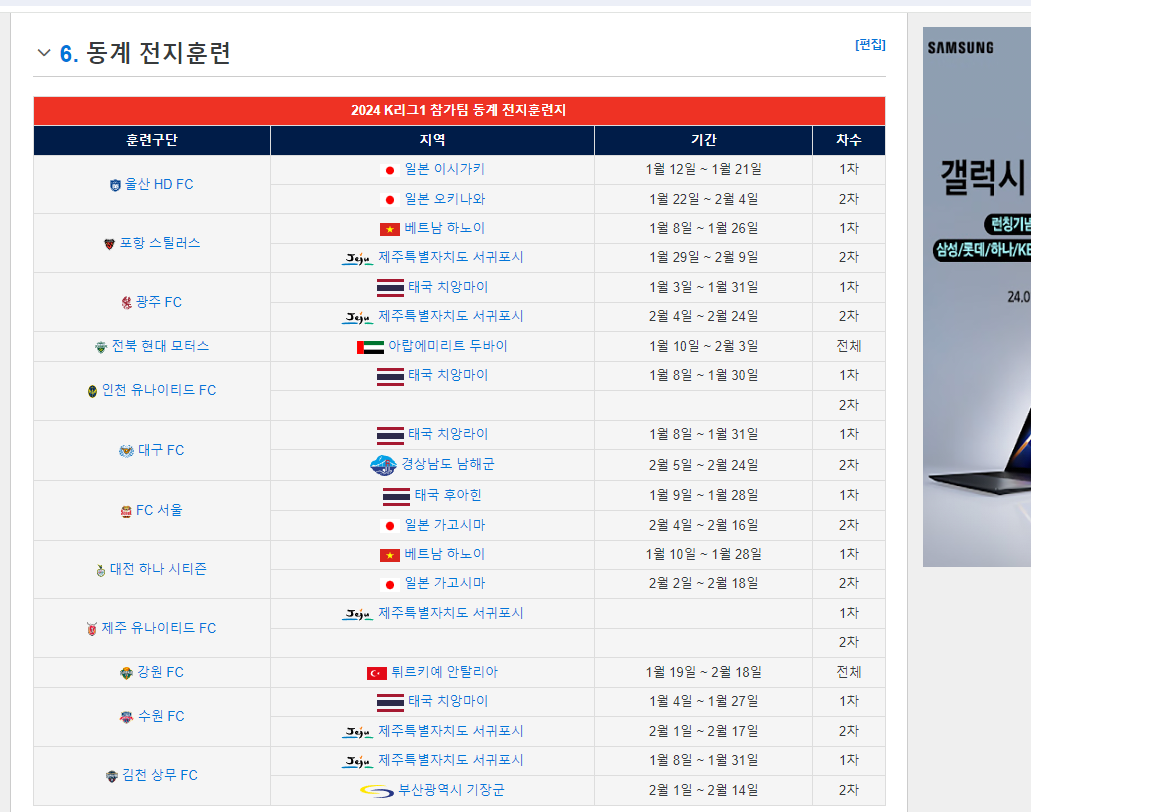Click the 훈련구단 column header

point(152,140)
